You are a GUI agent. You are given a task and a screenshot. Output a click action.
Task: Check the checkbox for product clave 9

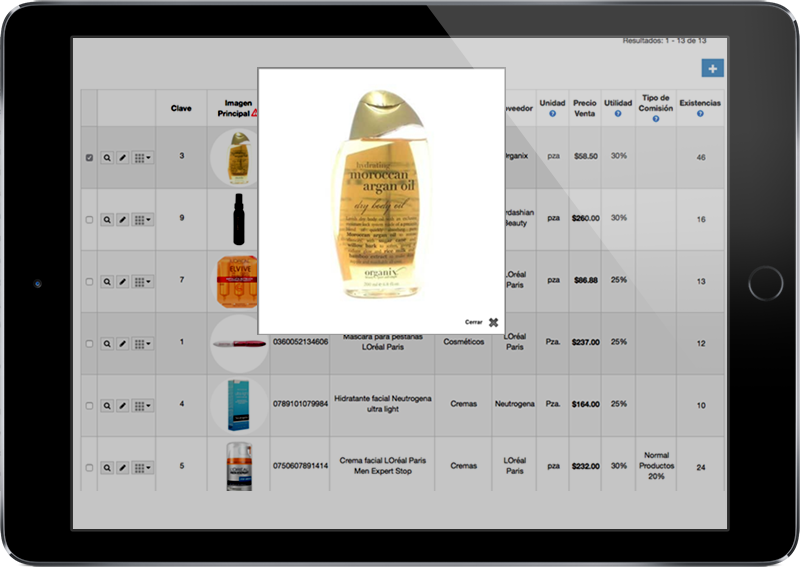pos(89,220)
